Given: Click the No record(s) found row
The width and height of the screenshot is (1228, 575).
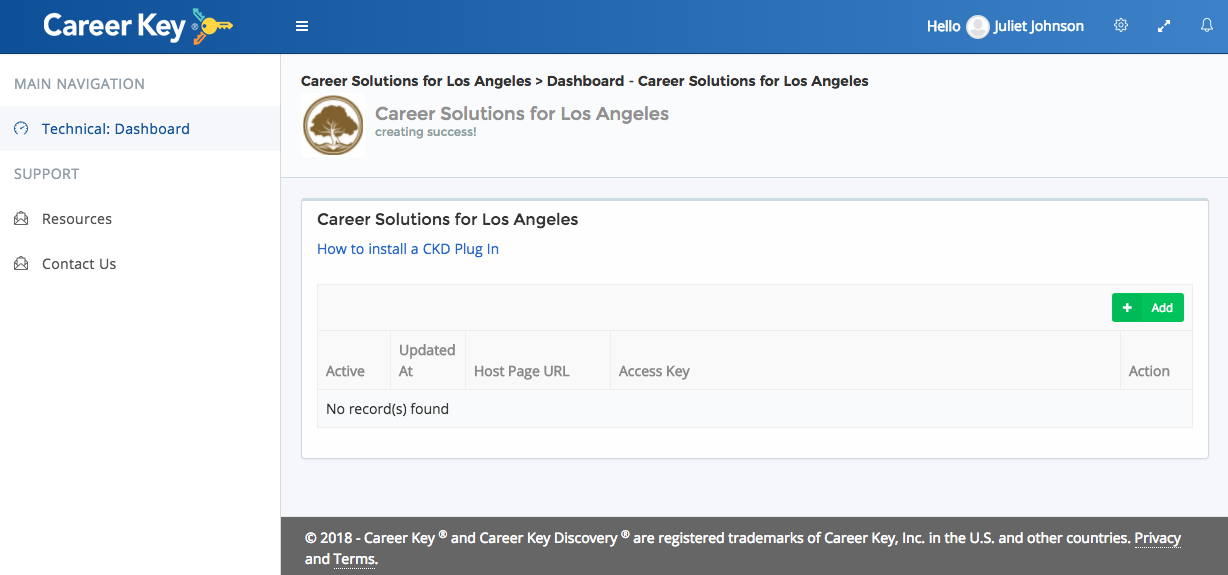Looking at the screenshot, I should pos(755,409).
